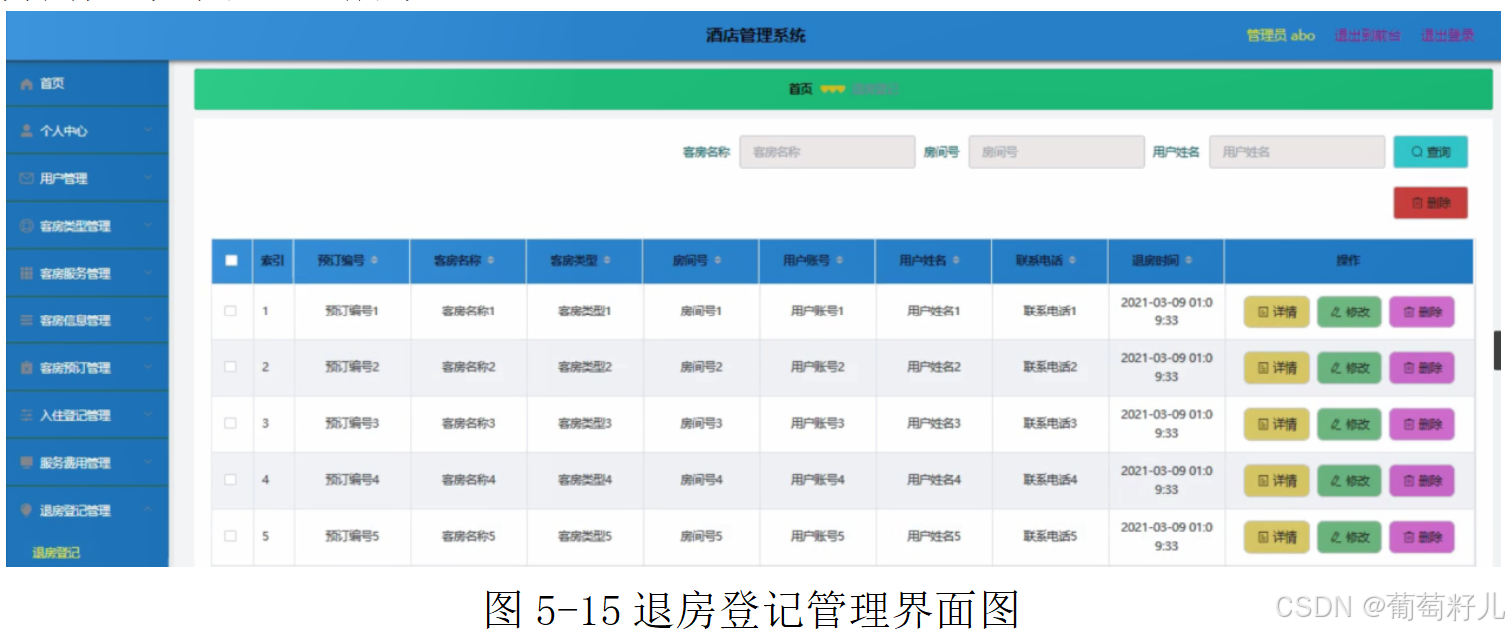The width and height of the screenshot is (1509, 633).
Task: Click the cell 用户账号1
Action: pos(817,312)
